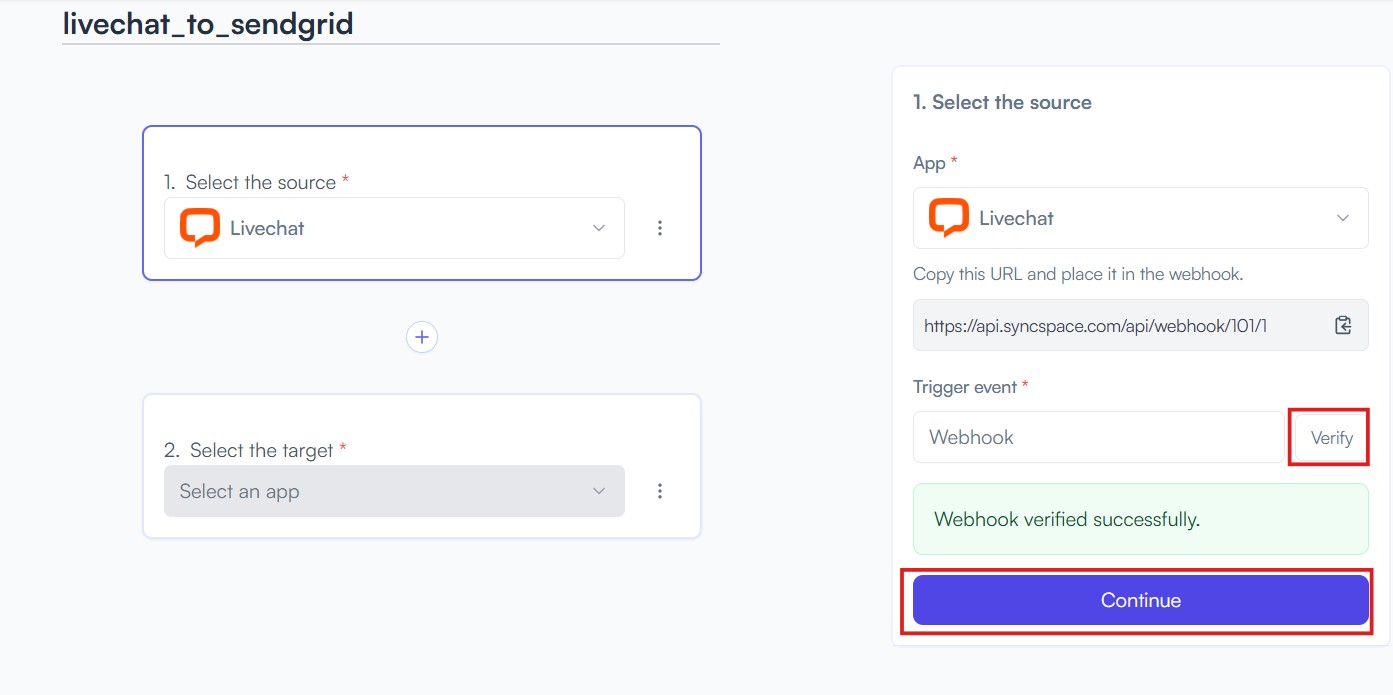Click the Livechat logo in the App field
The width and height of the screenshot is (1393, 695).
pyautogui.click(x=949, y=218)
